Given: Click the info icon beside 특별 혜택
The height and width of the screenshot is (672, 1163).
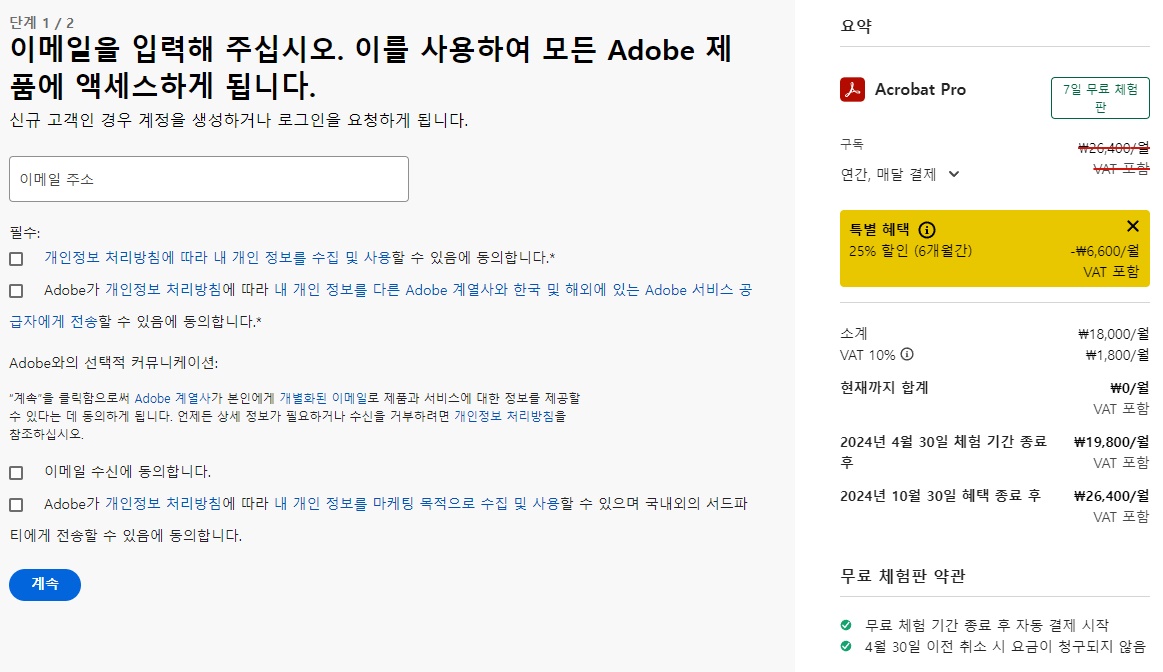Looking at the screenshot, I should click(926, 230).
